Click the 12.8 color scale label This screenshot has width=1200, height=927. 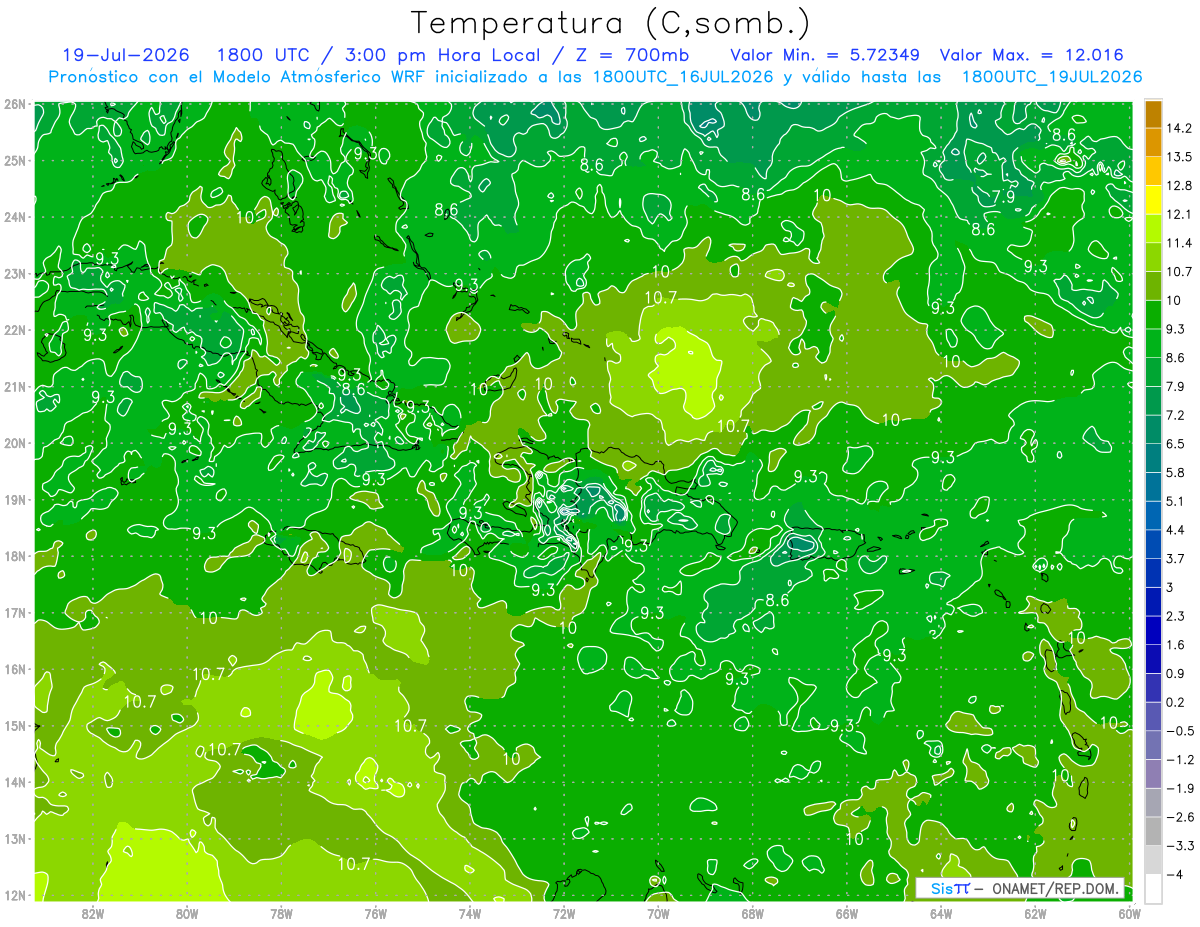pos(1177,186)
